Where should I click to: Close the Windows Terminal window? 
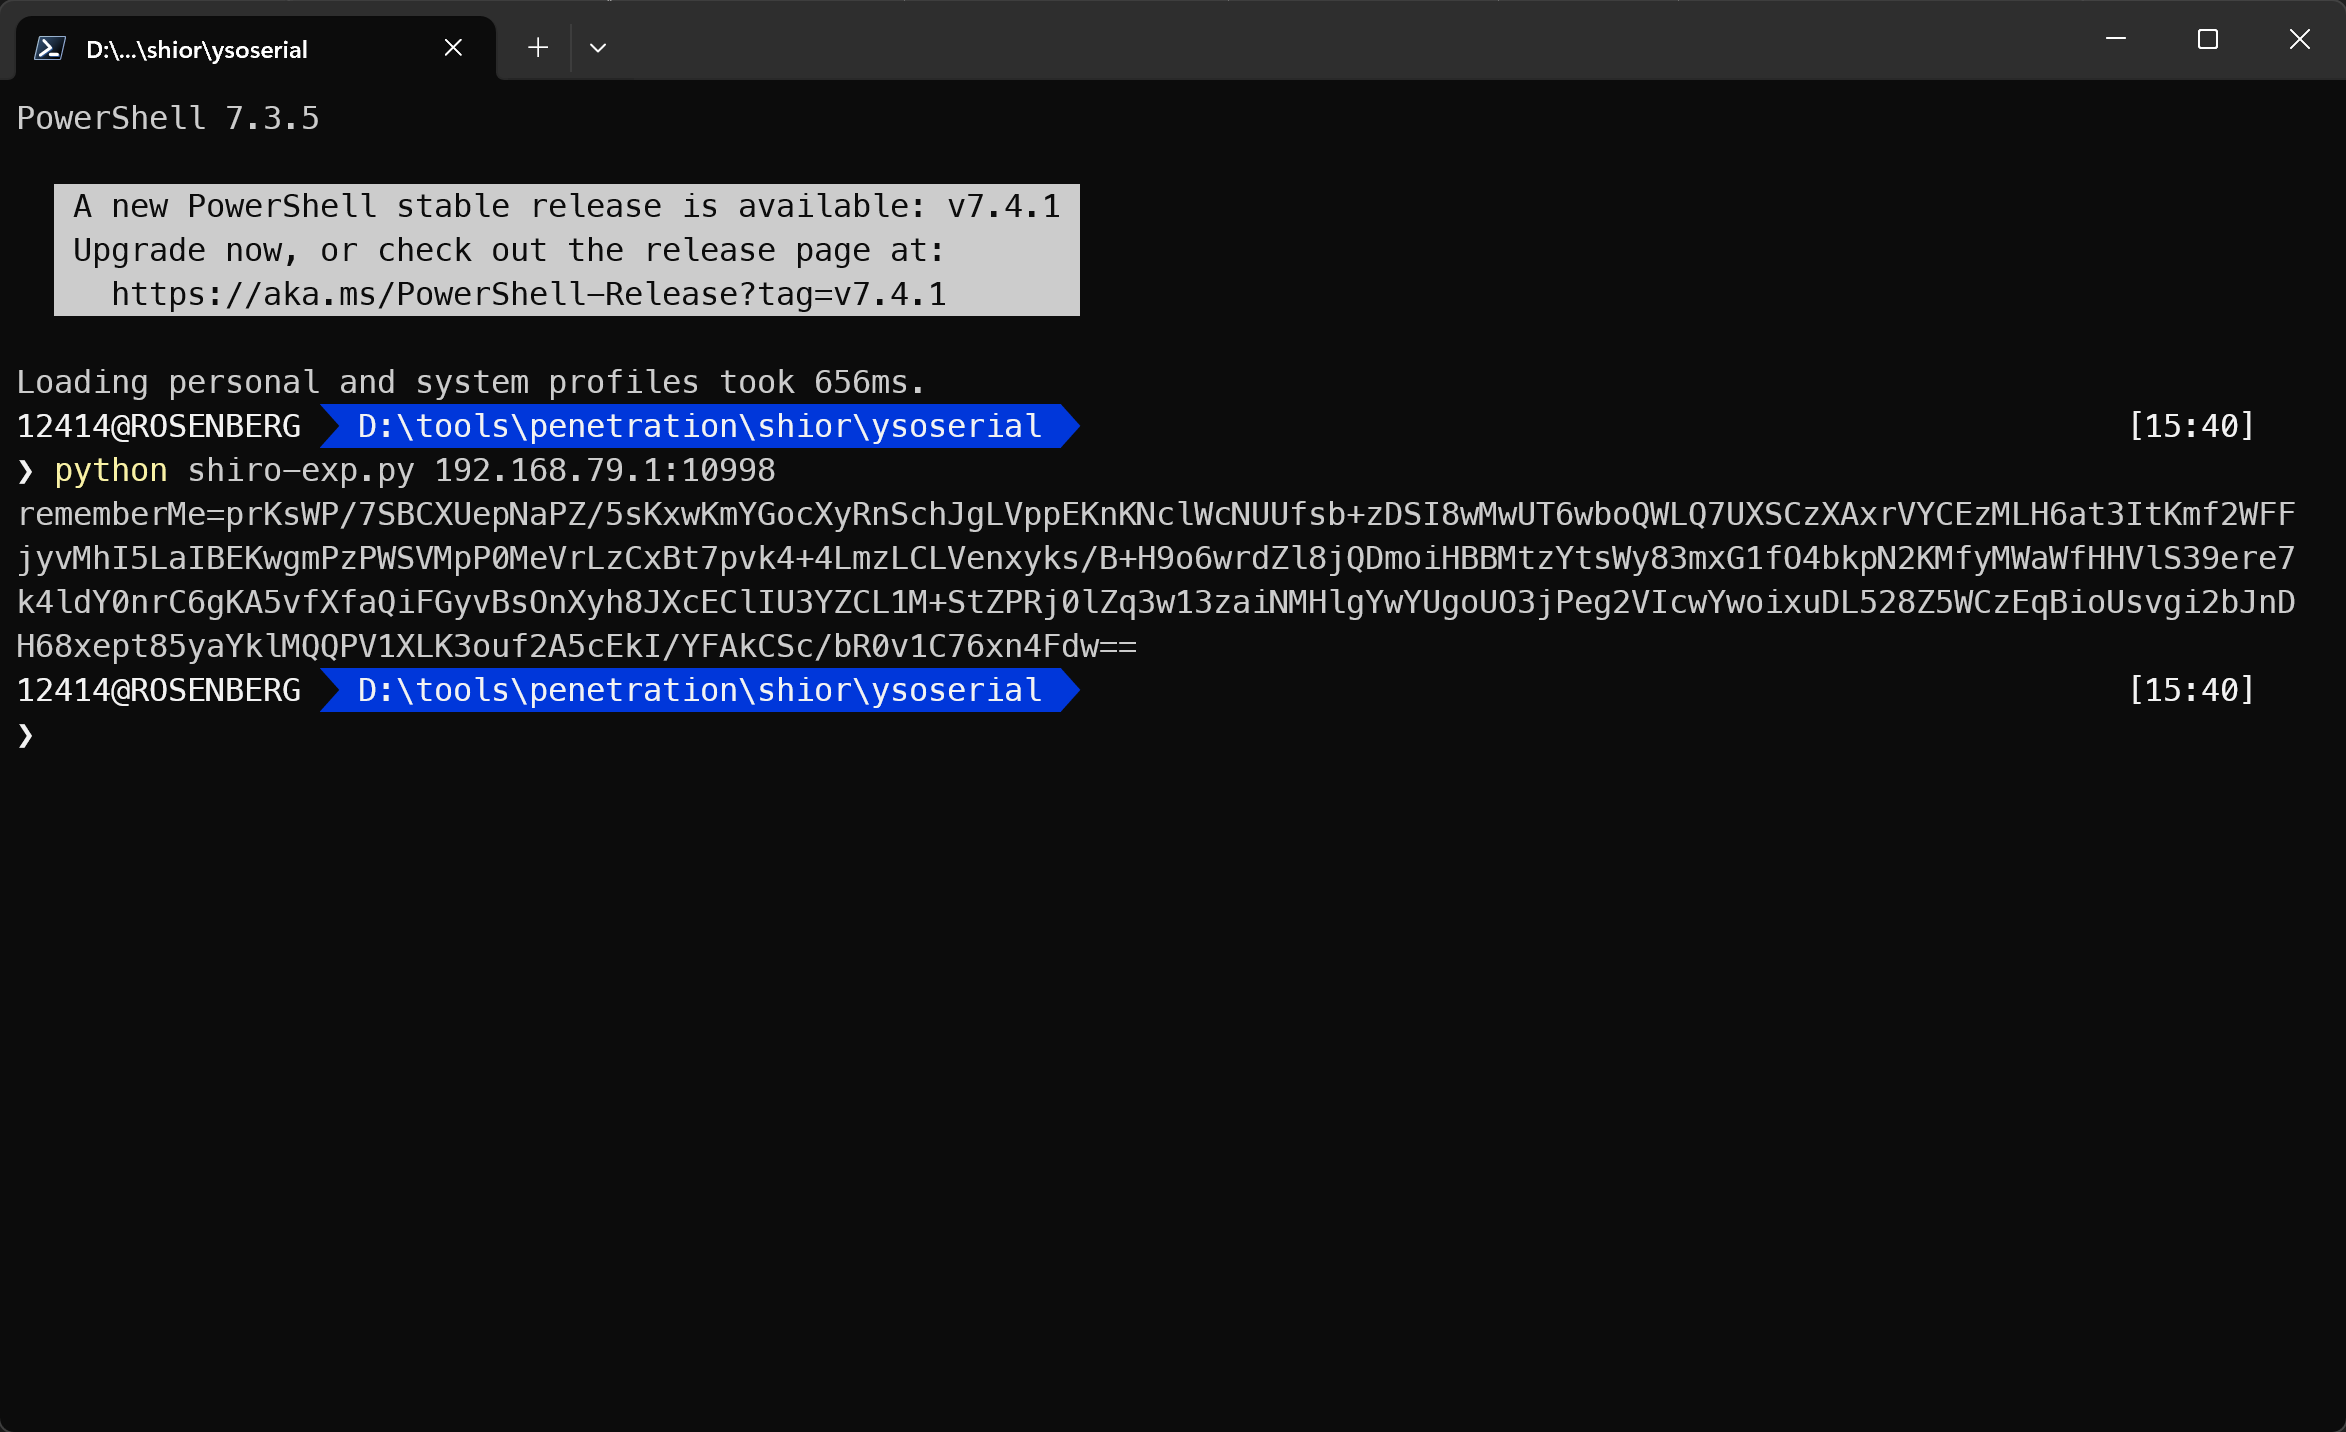(2299, 40)
